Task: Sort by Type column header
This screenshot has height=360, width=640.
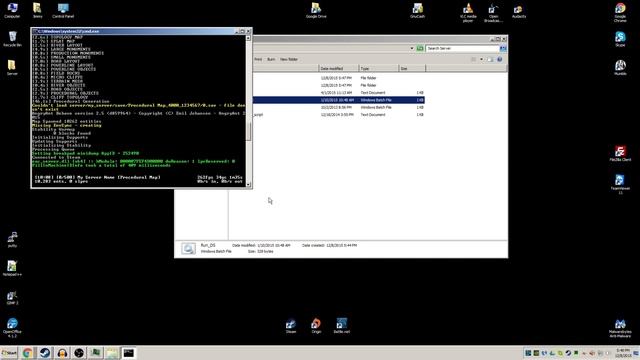Action: click(378, 68)
